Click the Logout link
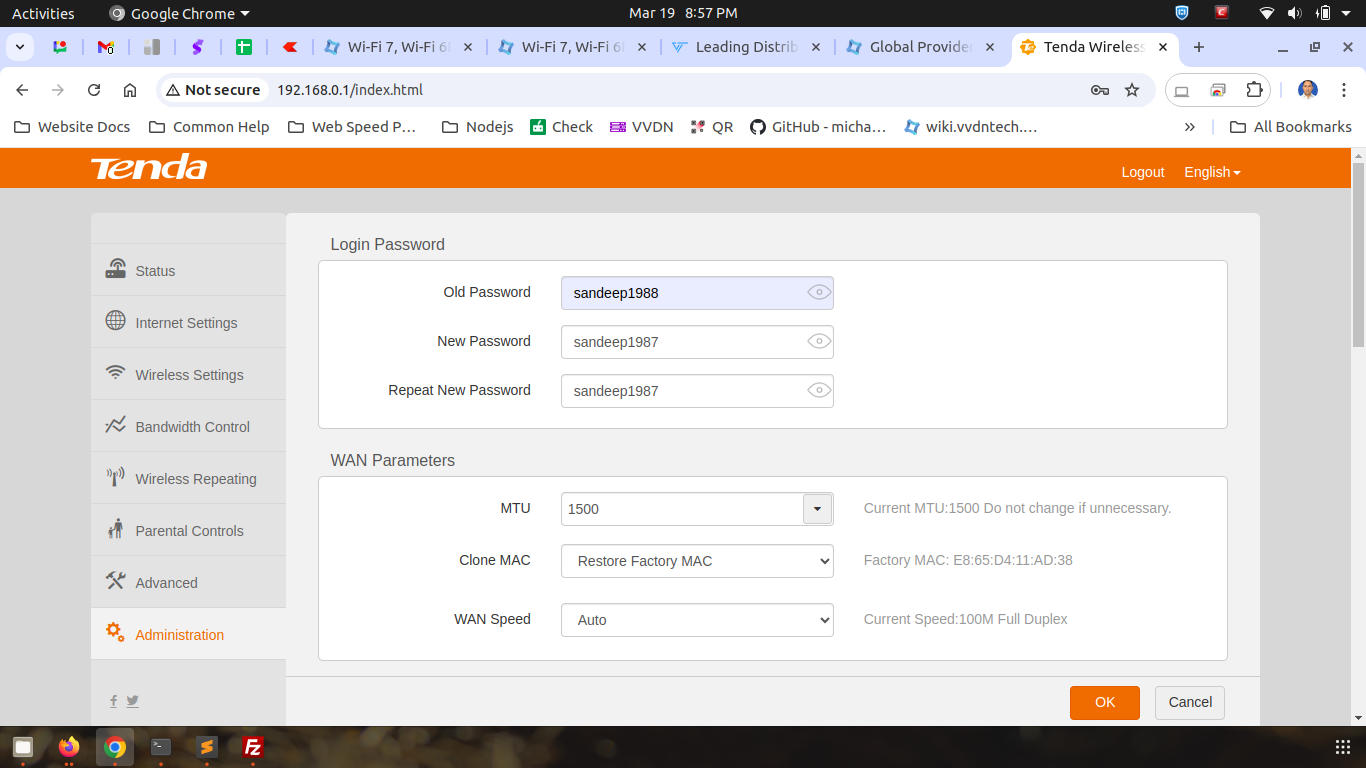The width and height of the screenshot is (1366, 768). (x=1142, y=172)
